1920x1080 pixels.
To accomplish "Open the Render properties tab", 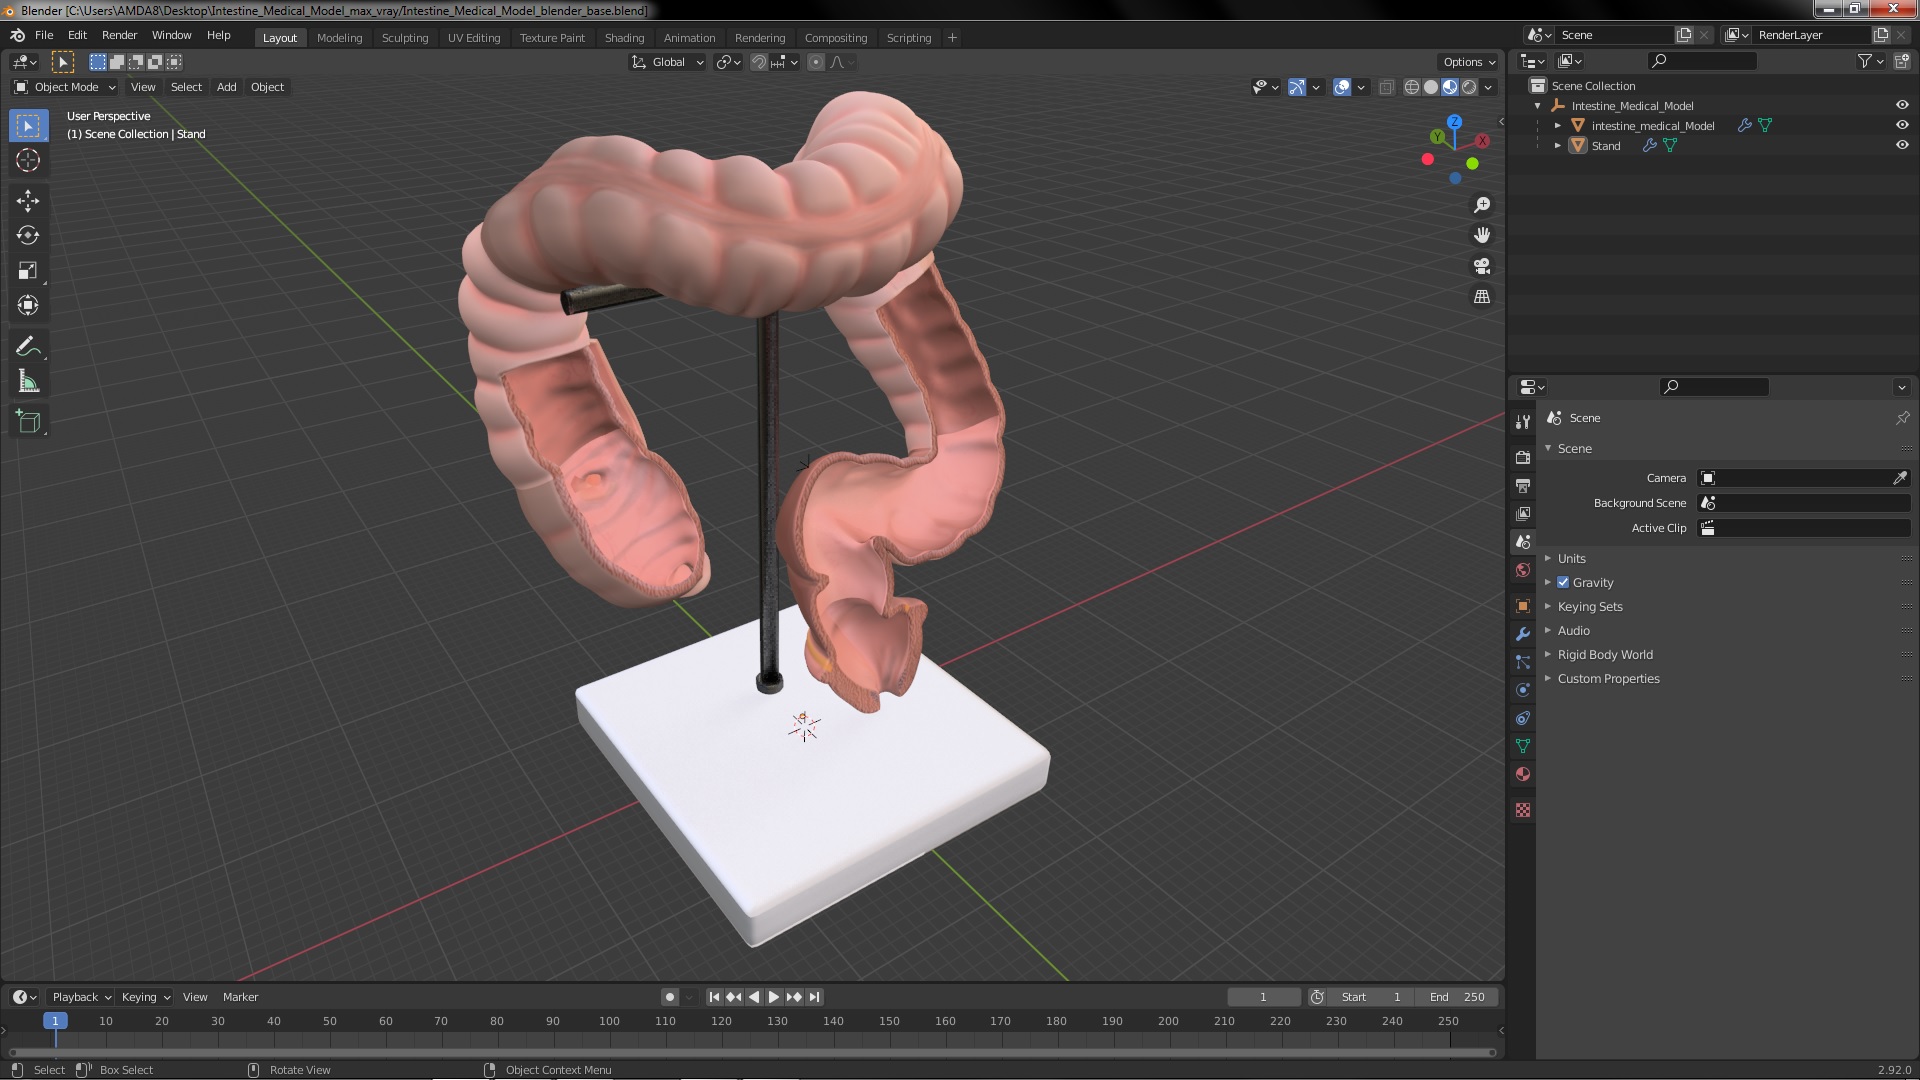I will 1523,457.
